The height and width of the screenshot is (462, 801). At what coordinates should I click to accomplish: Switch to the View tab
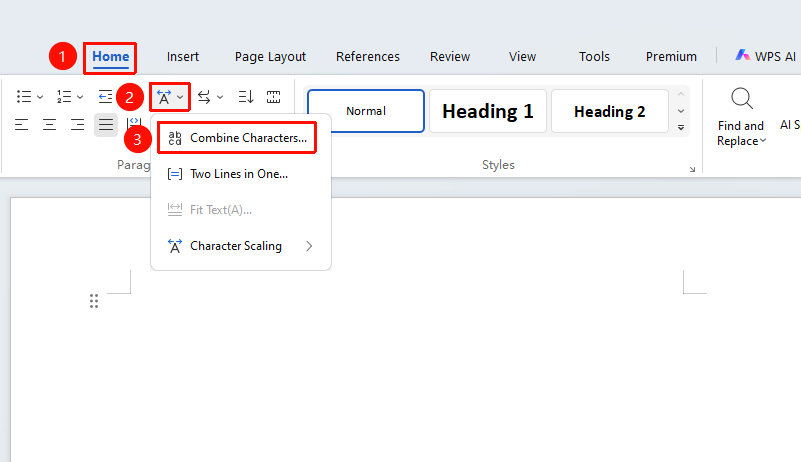(x=522, y=57)
